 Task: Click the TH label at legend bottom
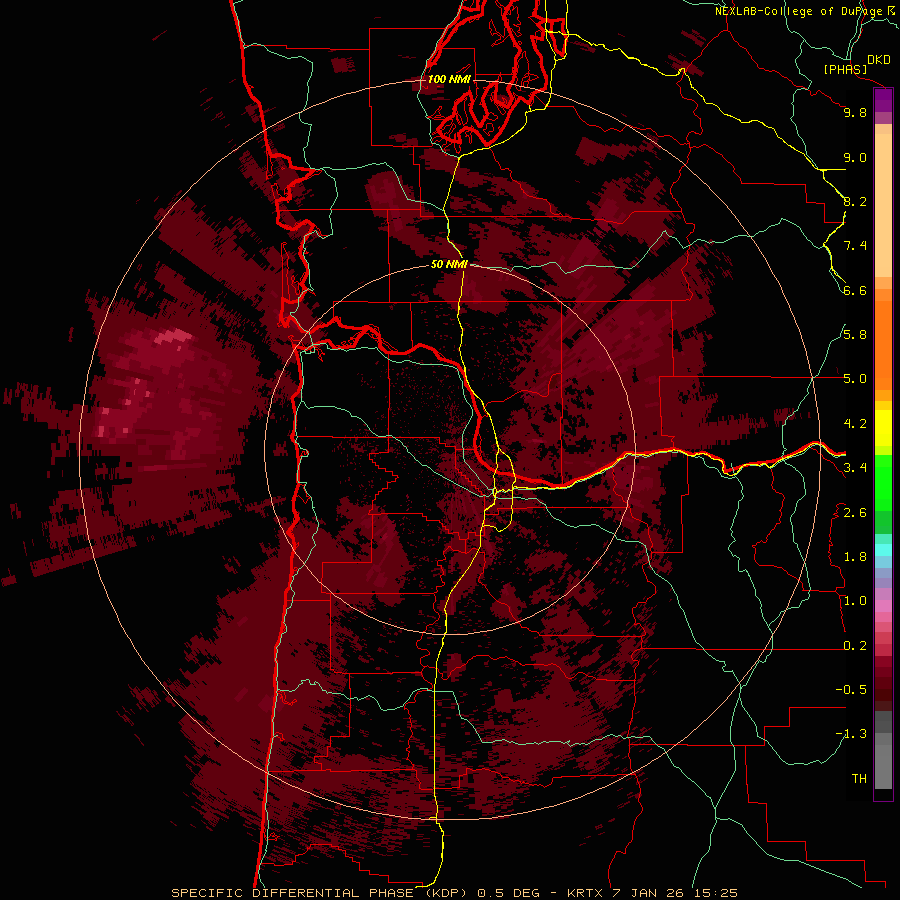coord(859,779)
